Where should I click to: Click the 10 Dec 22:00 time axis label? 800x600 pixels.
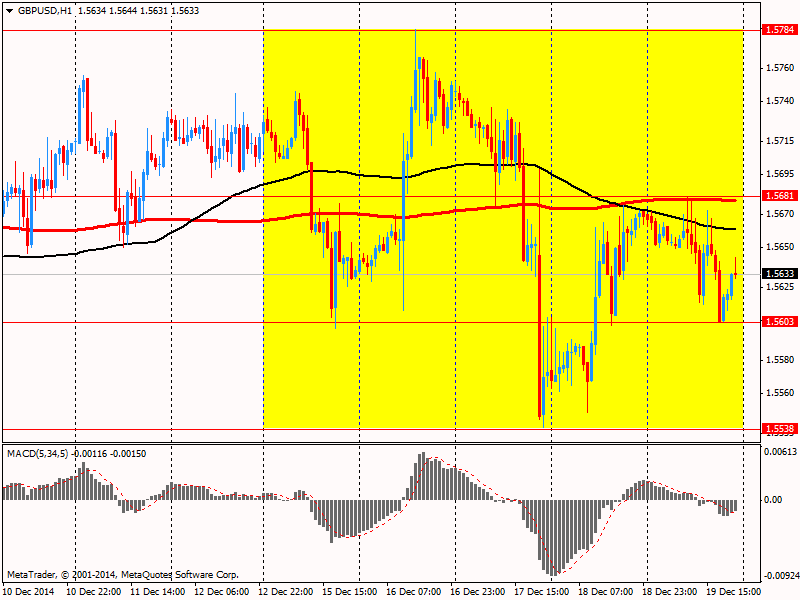(x=94, y=592)
